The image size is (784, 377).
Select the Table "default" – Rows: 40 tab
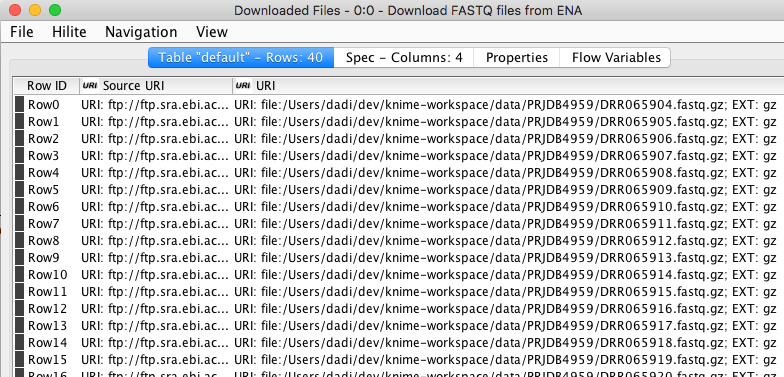click(240, 58)
